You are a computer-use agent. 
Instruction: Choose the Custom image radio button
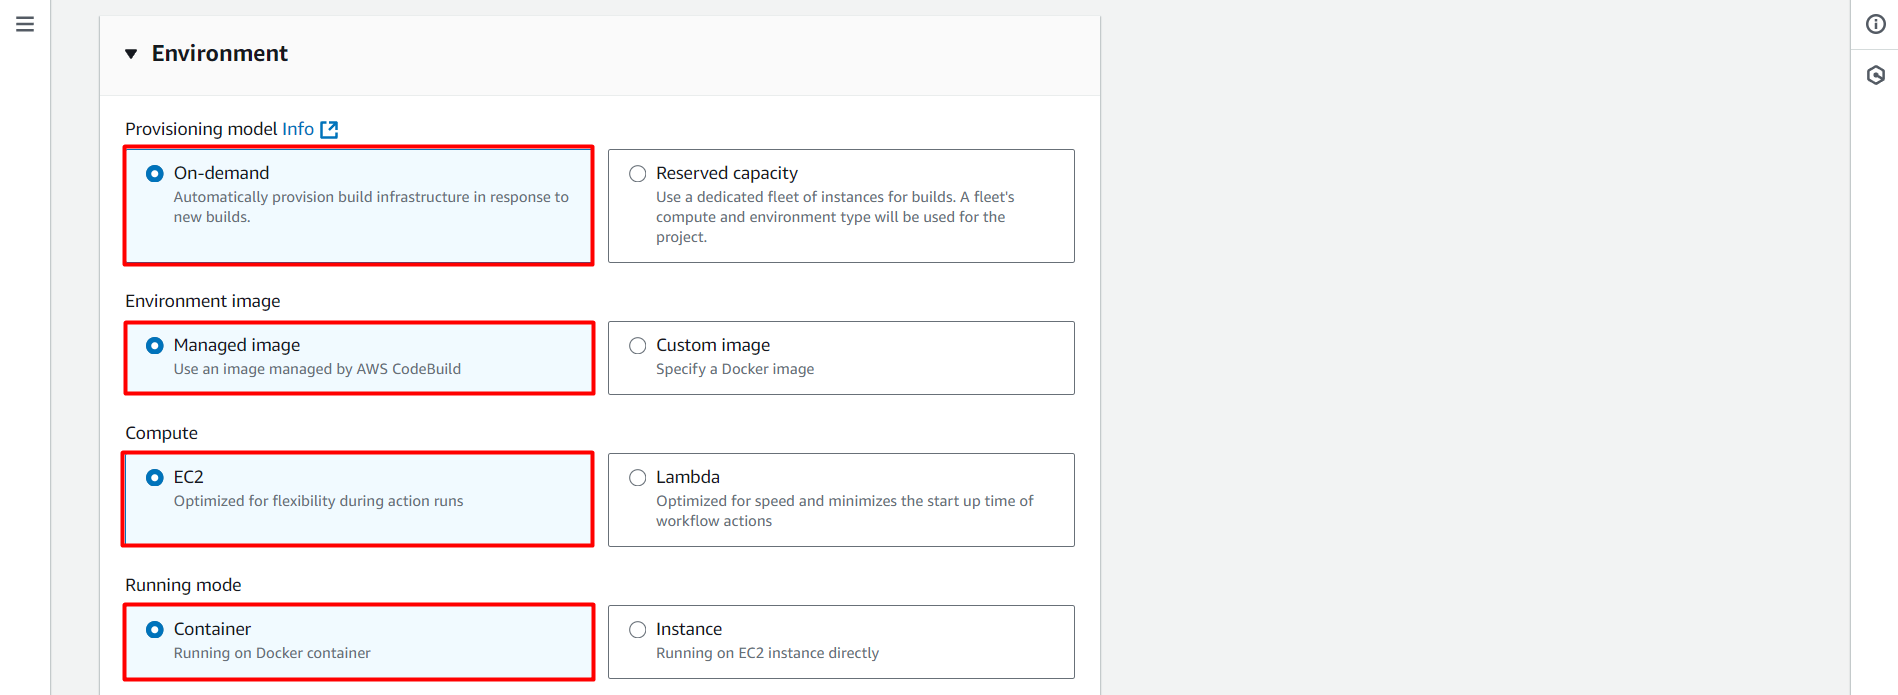tap(637, 345)
